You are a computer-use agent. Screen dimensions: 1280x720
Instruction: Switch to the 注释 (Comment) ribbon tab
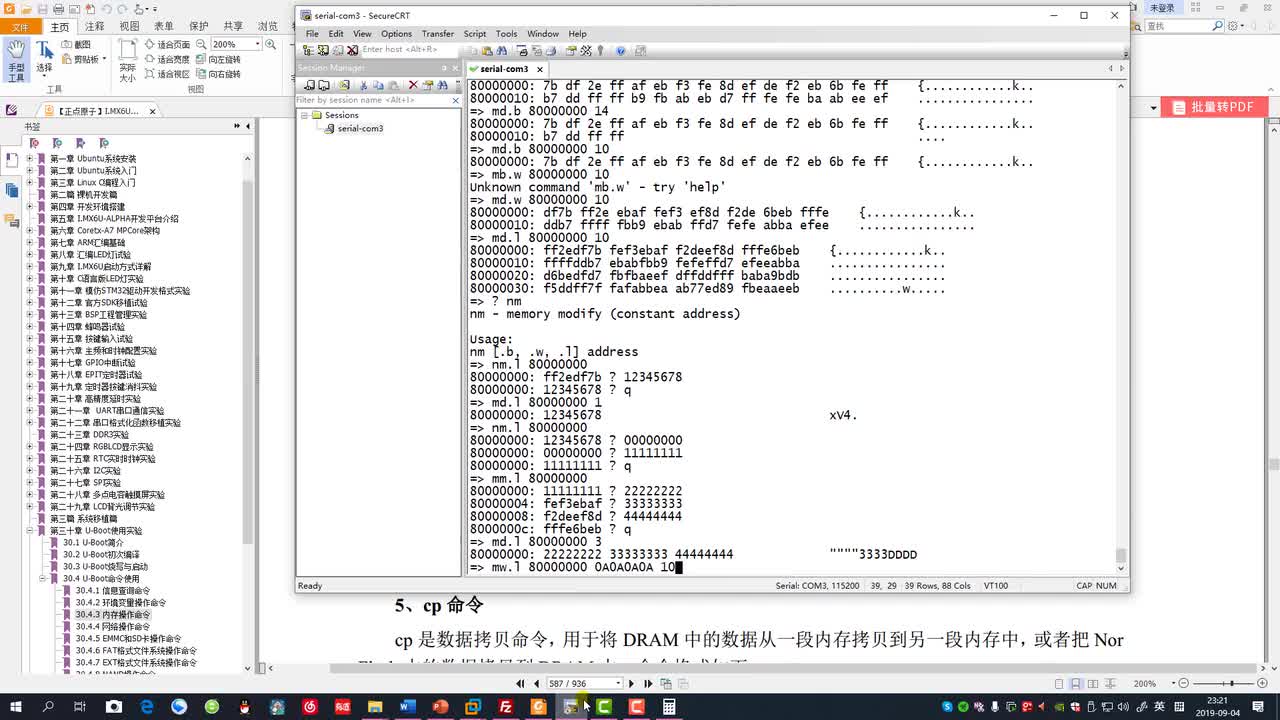[94, 27]
